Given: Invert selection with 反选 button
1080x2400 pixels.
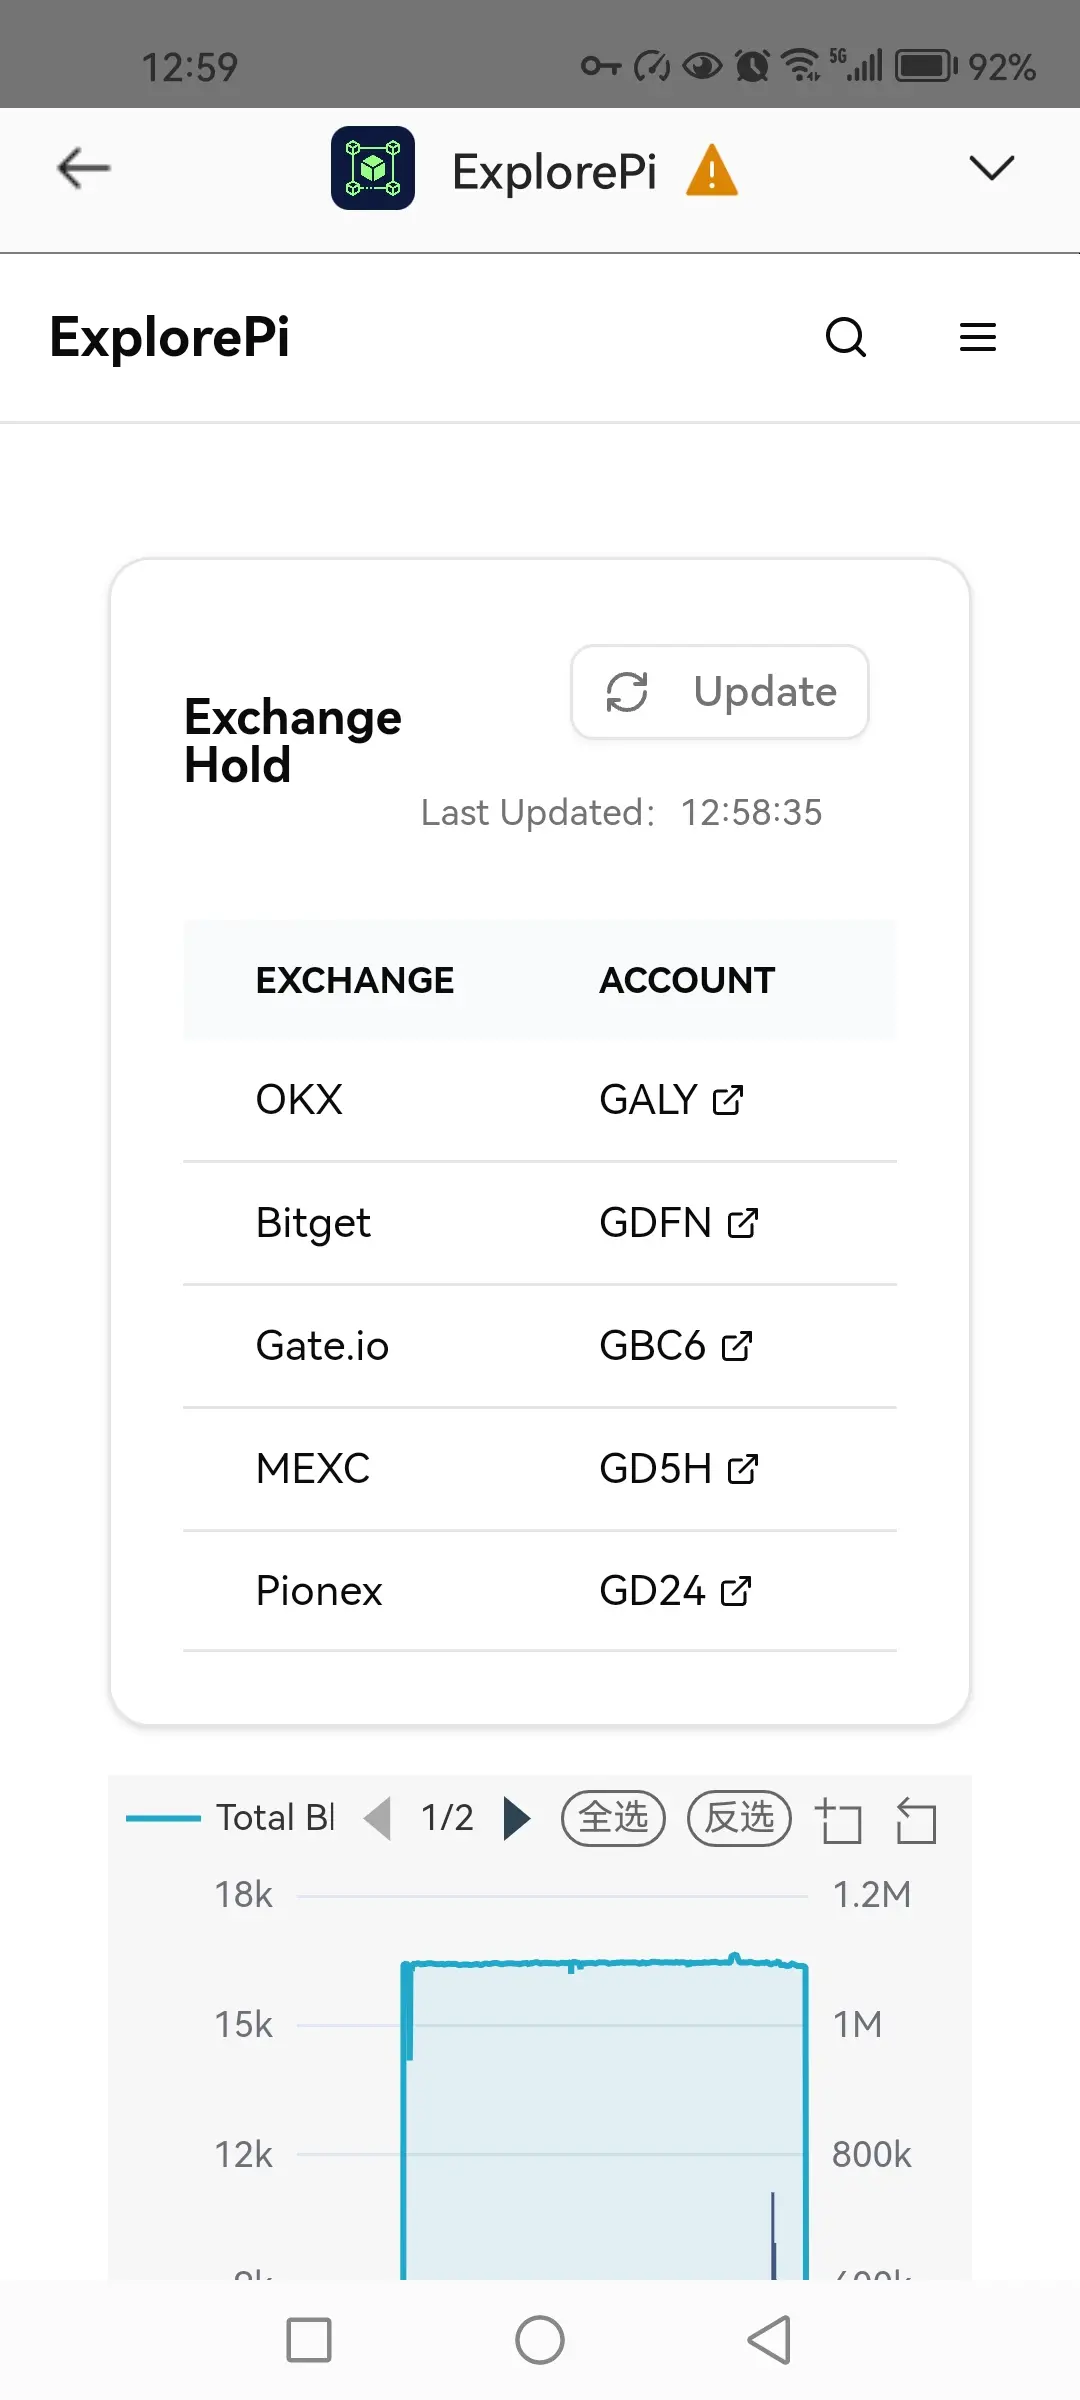Looking at the screenshot, I should (x=739, y=1818).
